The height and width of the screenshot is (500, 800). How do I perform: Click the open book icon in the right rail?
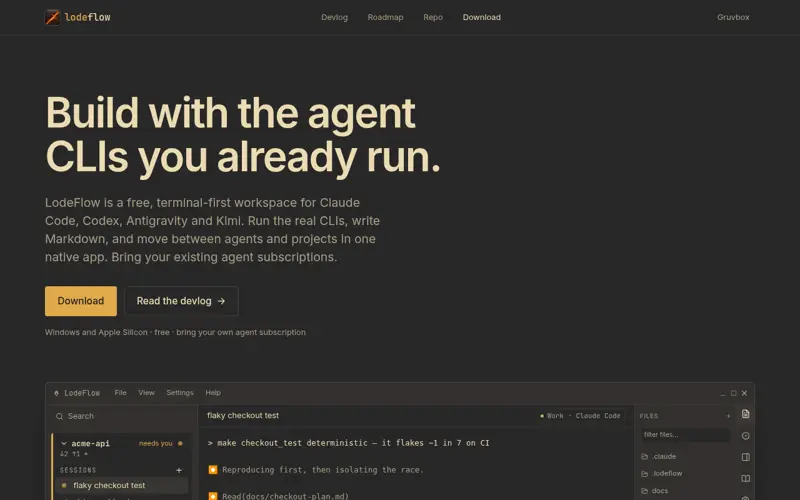[745, 479]
